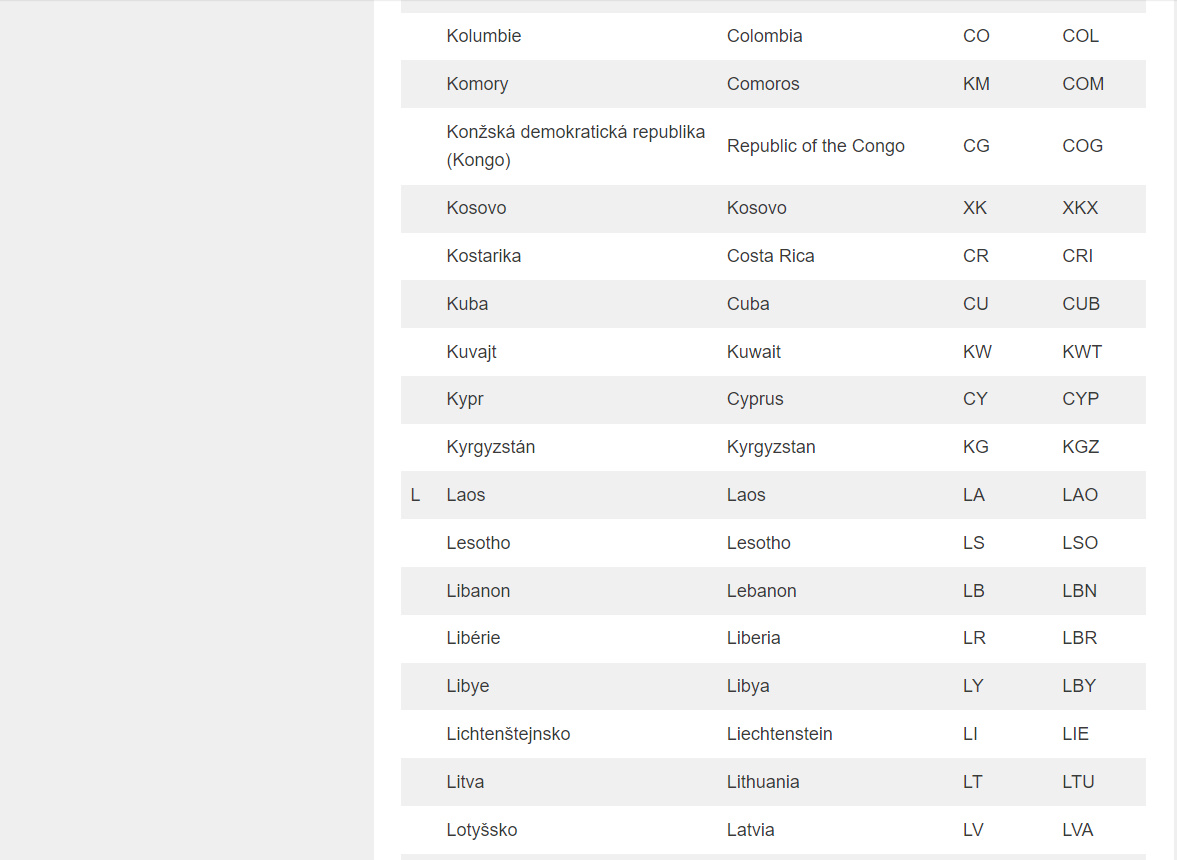The height and width of the screenshot is (860, 1177).
Task: Click the Cyprus table entry
Action: (x=755, y=399)
